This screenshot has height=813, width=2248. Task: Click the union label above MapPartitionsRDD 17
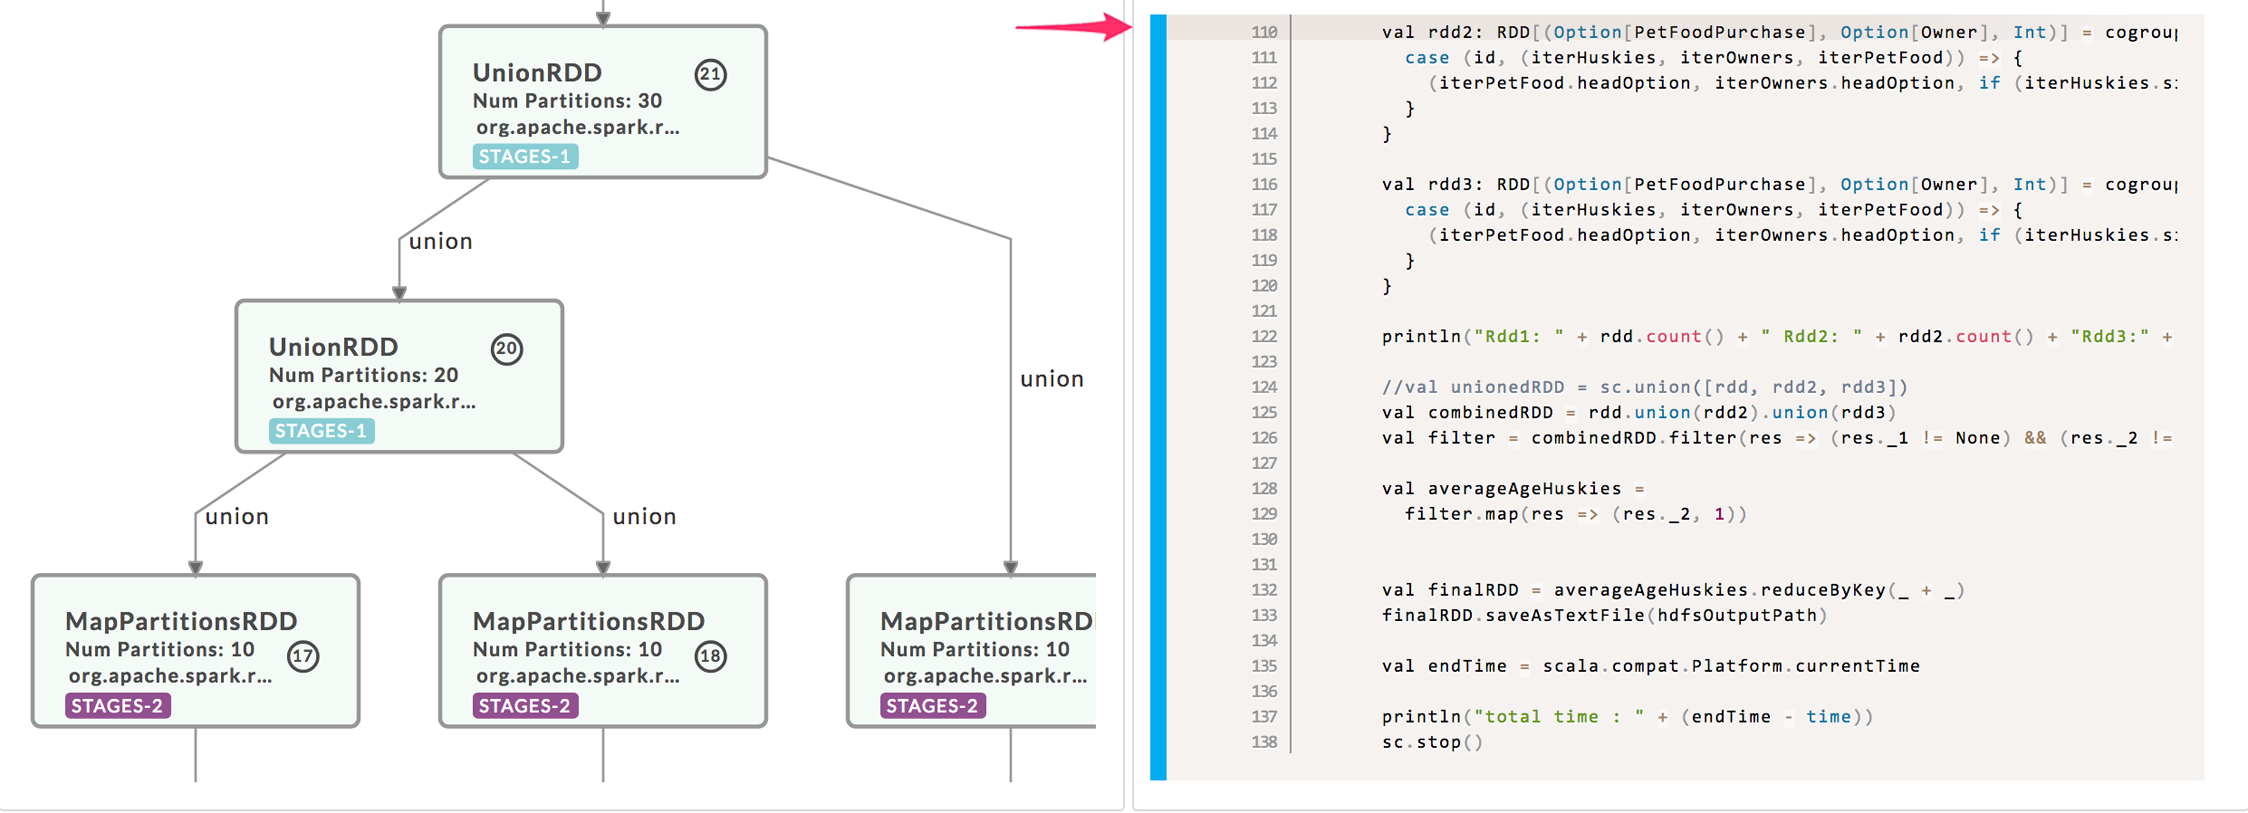(237, 516)
